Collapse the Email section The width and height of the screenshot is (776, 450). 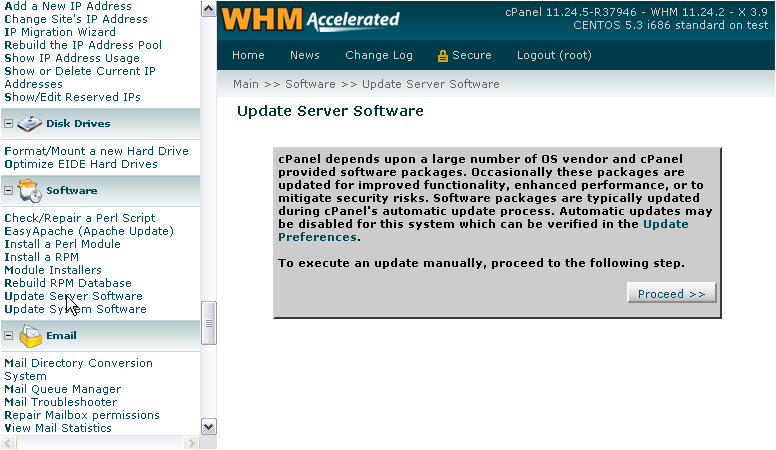pyautogui.click(x=8, y=336)
